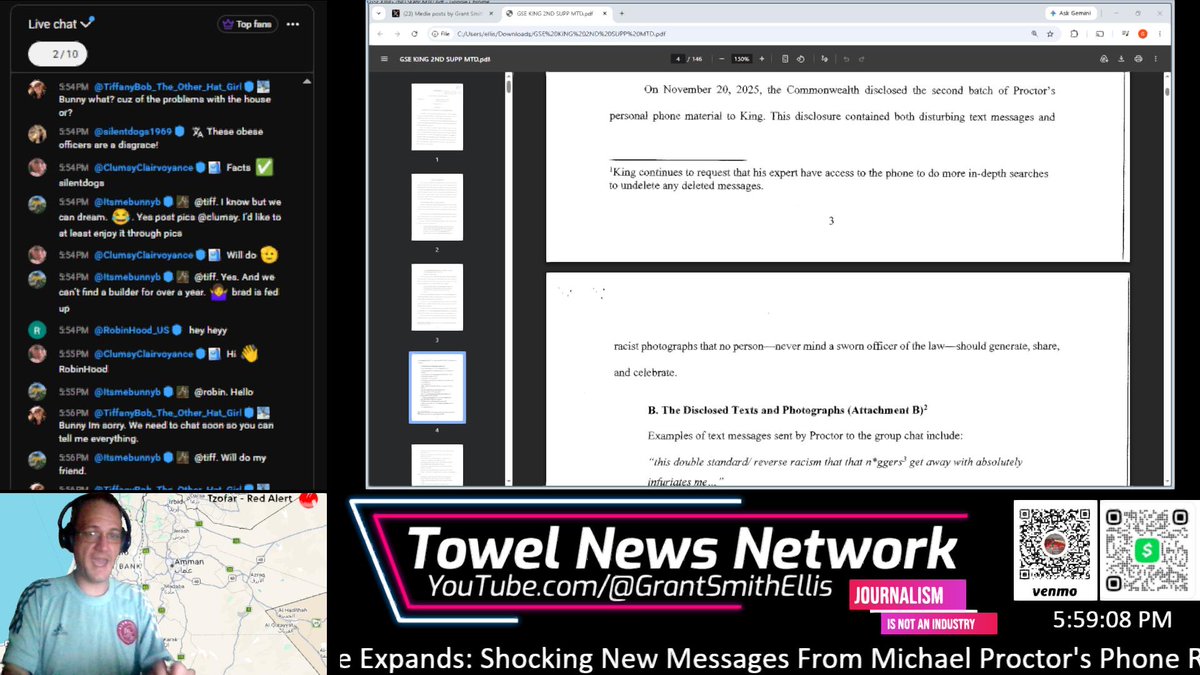Click translate icon on silentdogs1969 message

pos(198,131)
